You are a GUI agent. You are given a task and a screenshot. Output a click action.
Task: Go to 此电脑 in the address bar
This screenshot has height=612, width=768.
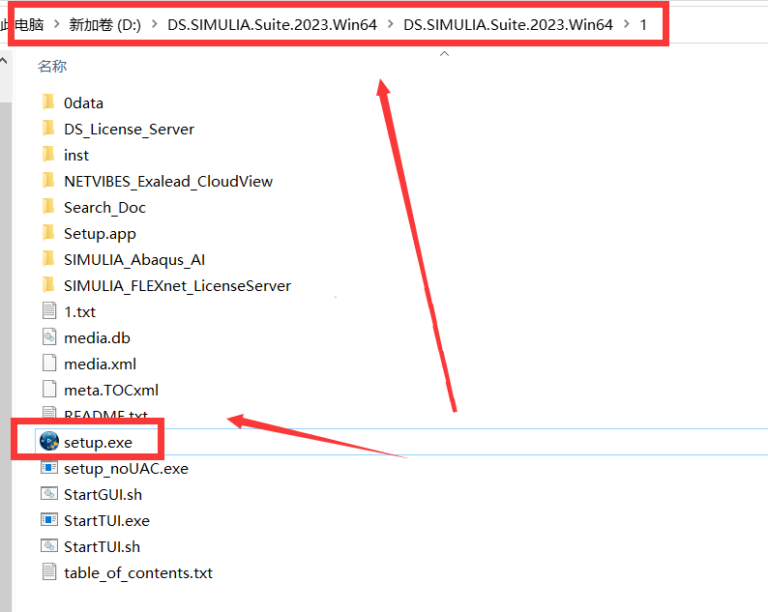[x=23, y=24]
